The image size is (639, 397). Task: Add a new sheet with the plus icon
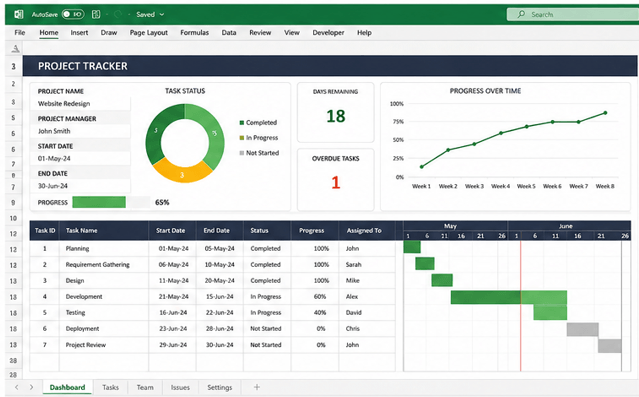point(257,387)
